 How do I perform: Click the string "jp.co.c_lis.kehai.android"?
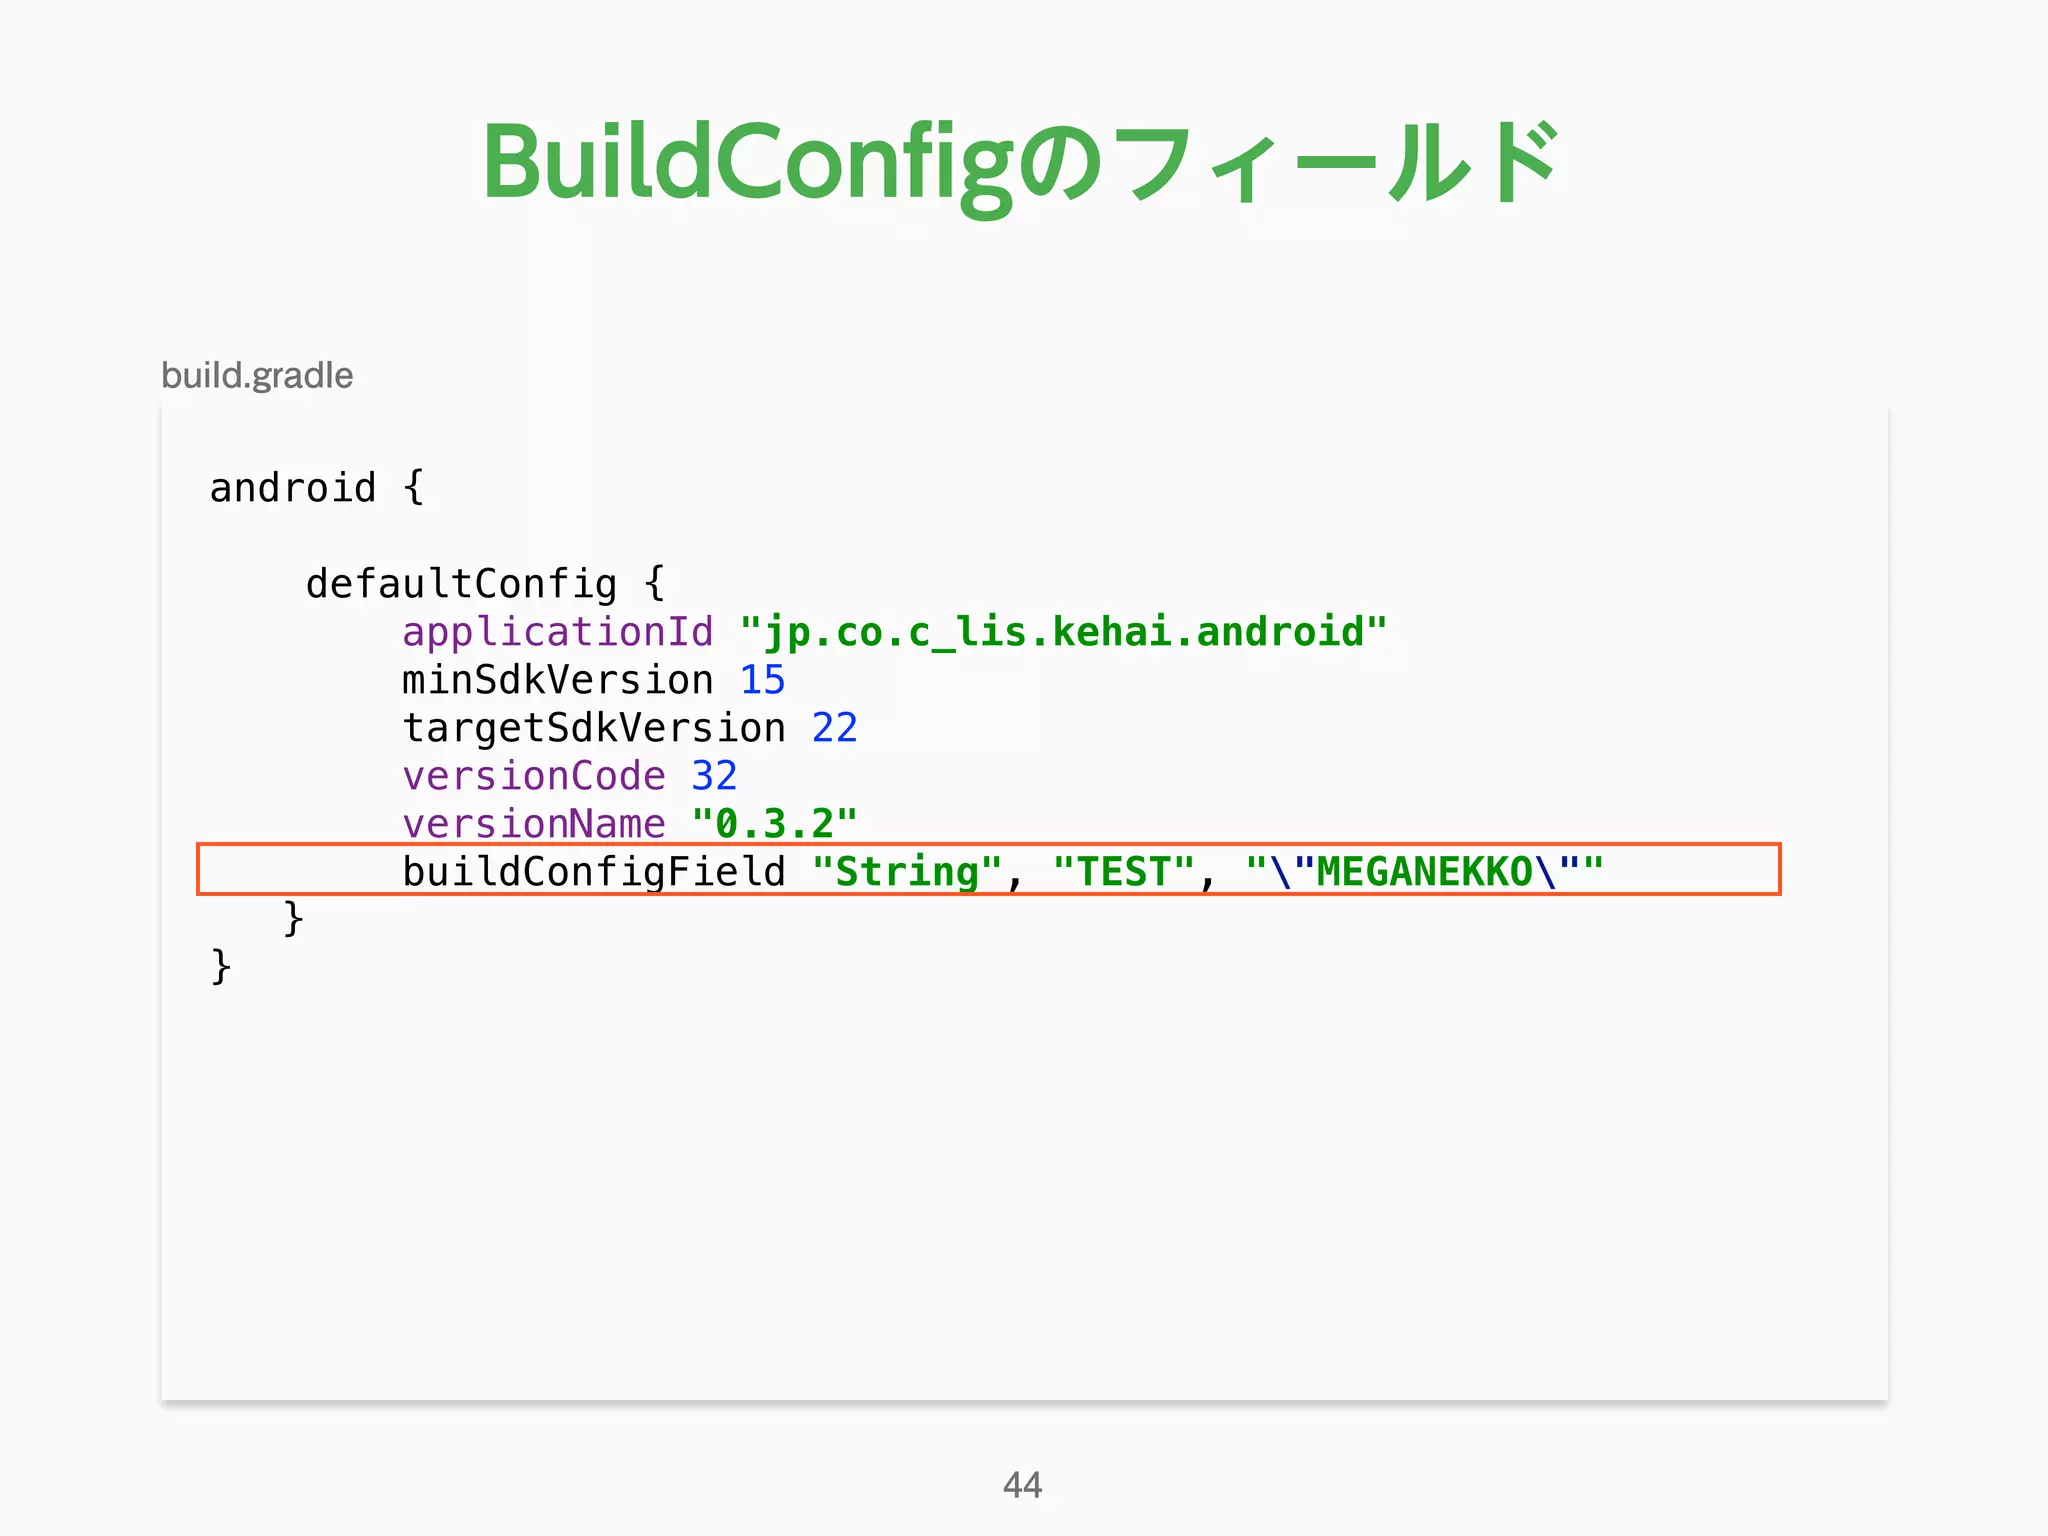click(1064, 633)
